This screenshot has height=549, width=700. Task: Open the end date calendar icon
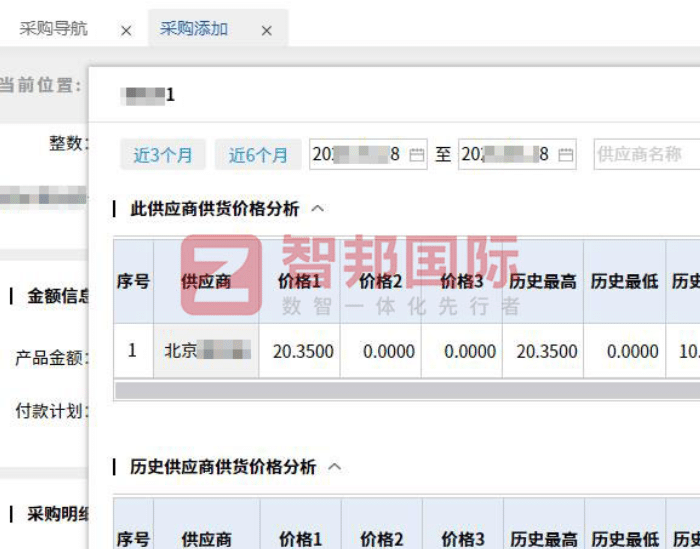click(x=566, y=155)
